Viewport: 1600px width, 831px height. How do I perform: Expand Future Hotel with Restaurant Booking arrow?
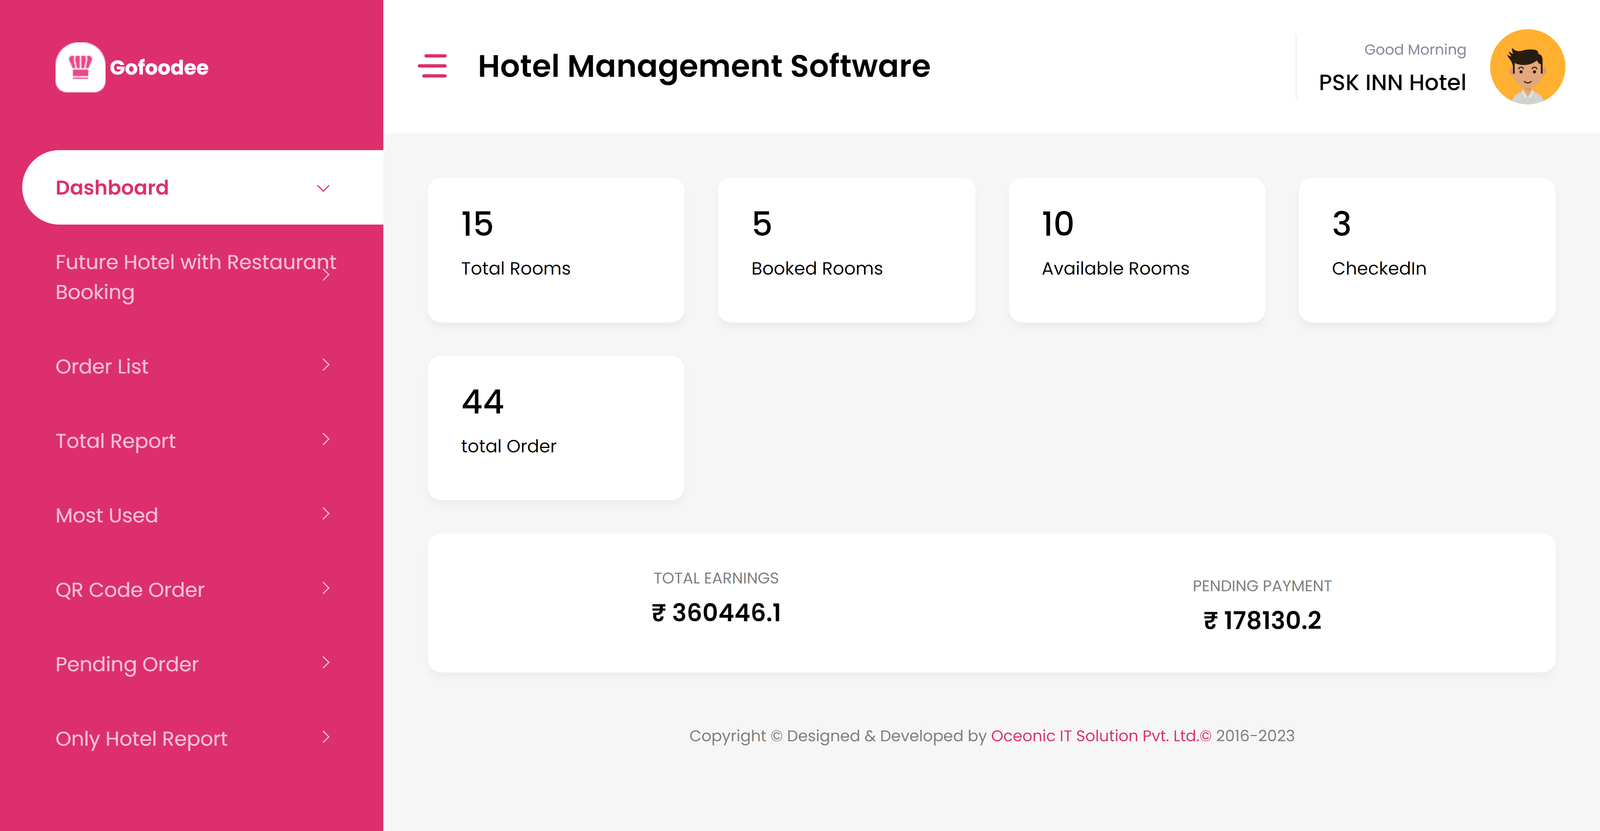[x=326, y=276]
